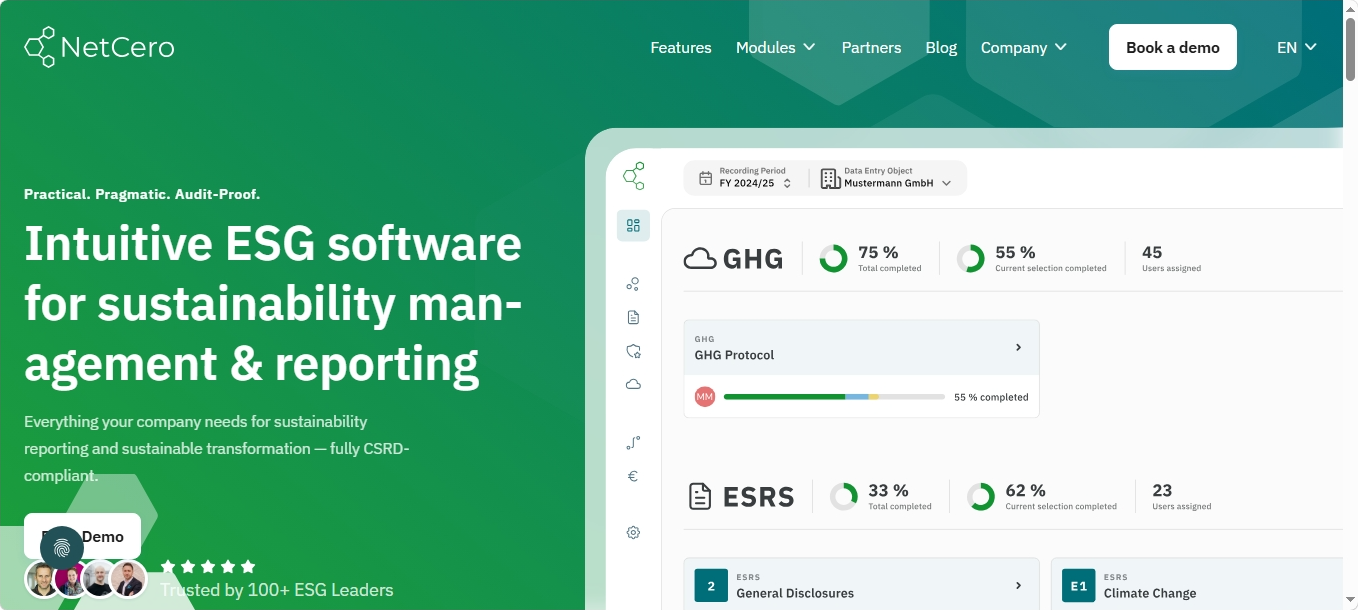Open the document icon in sidebar
1358x610 pixels.
pos(633,317)
